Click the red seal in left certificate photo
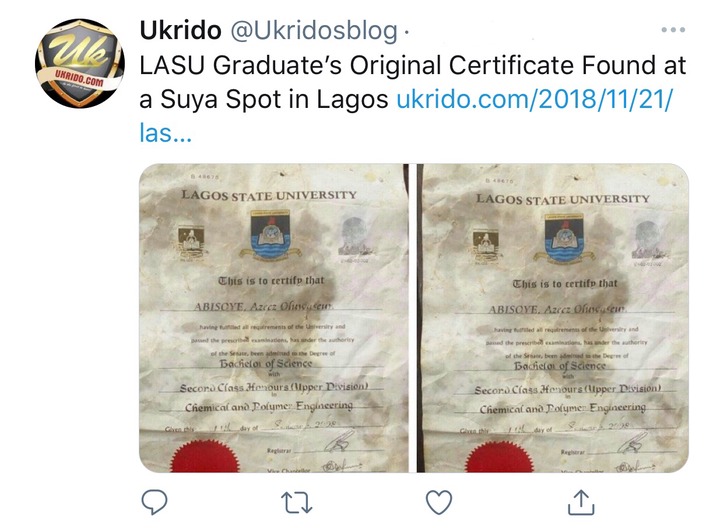This screenshot has width=720, height=528. (x=205, y=456)
